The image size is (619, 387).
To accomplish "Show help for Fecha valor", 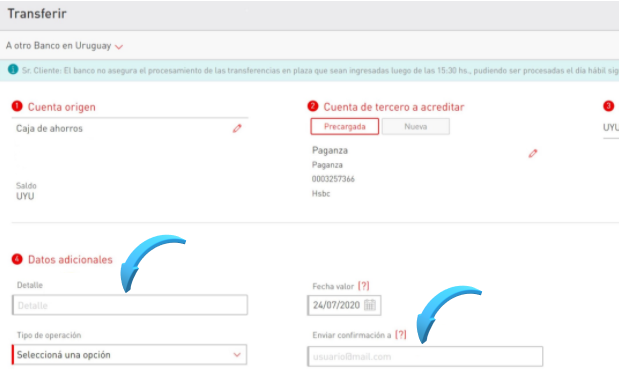I will pyautogui.click(x=364, y=286).
